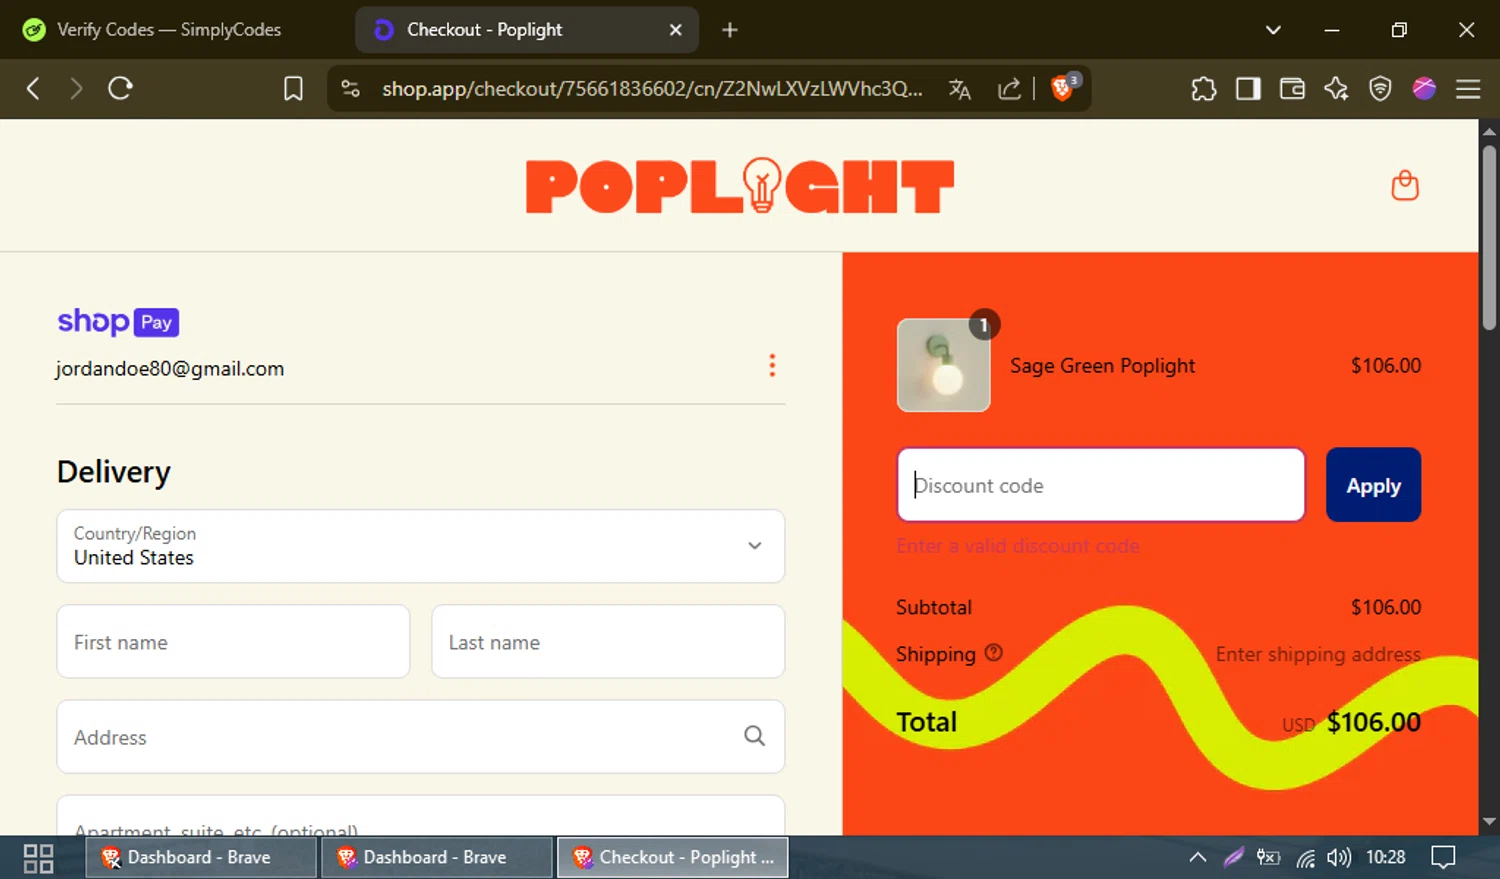
Task: Open Brave Shields lion icon
Action: tap(1063, 88)
